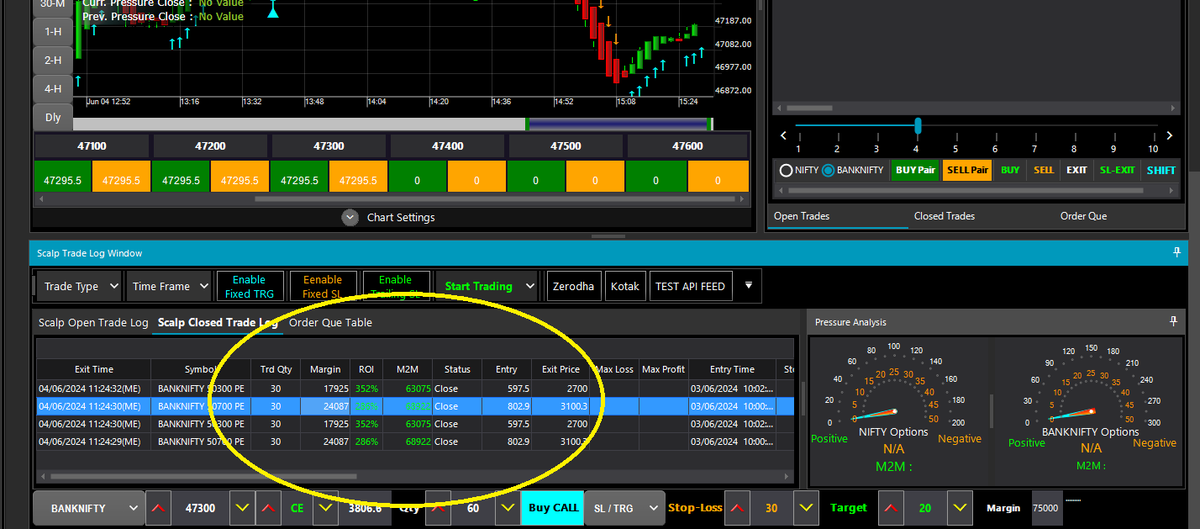Pin the Pressure Analysis panel
1200x529 pixels.
point(1173,321)
